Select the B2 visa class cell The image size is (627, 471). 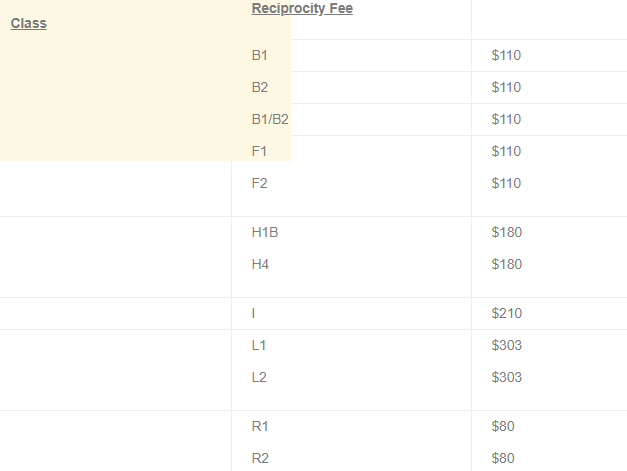[x=260, y=87]
